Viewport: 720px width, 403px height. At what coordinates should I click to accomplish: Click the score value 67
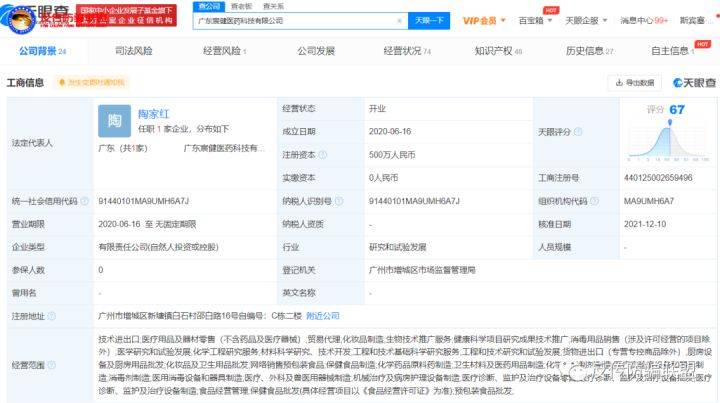[x=676, y=110]
